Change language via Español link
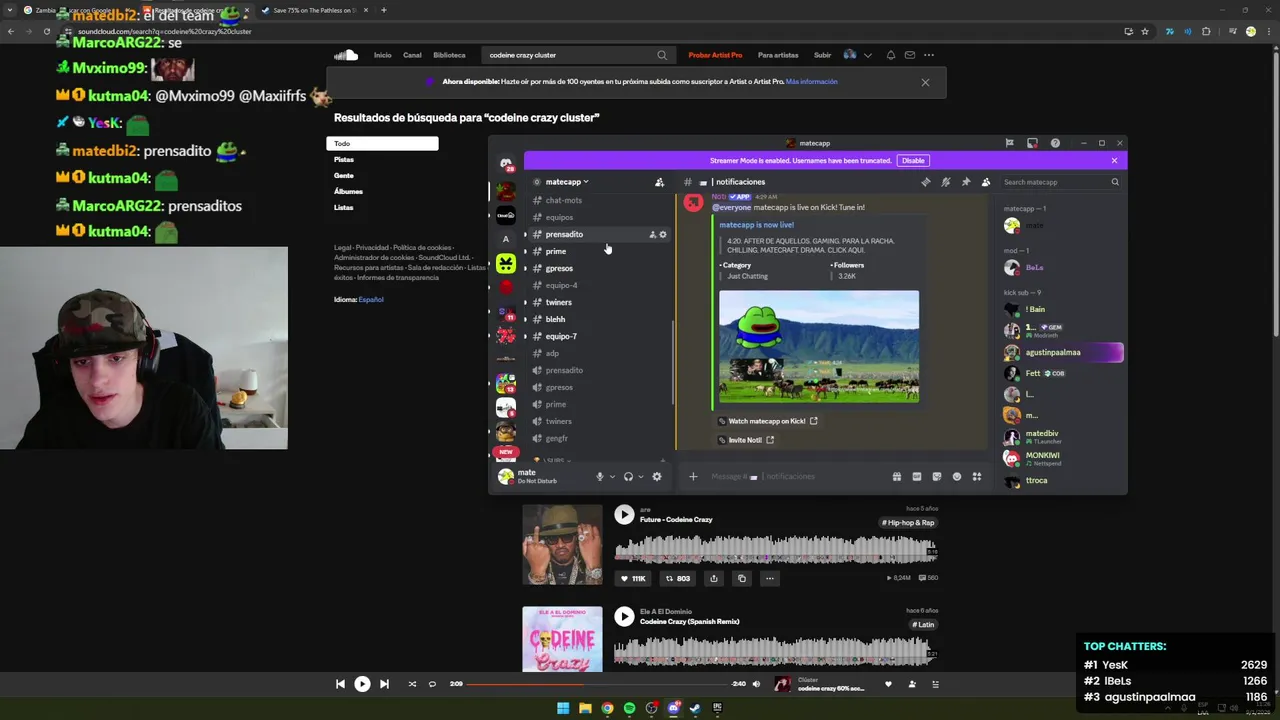Image resolution: width=1280 pixels, height=720 pixels. click(371, 300)
